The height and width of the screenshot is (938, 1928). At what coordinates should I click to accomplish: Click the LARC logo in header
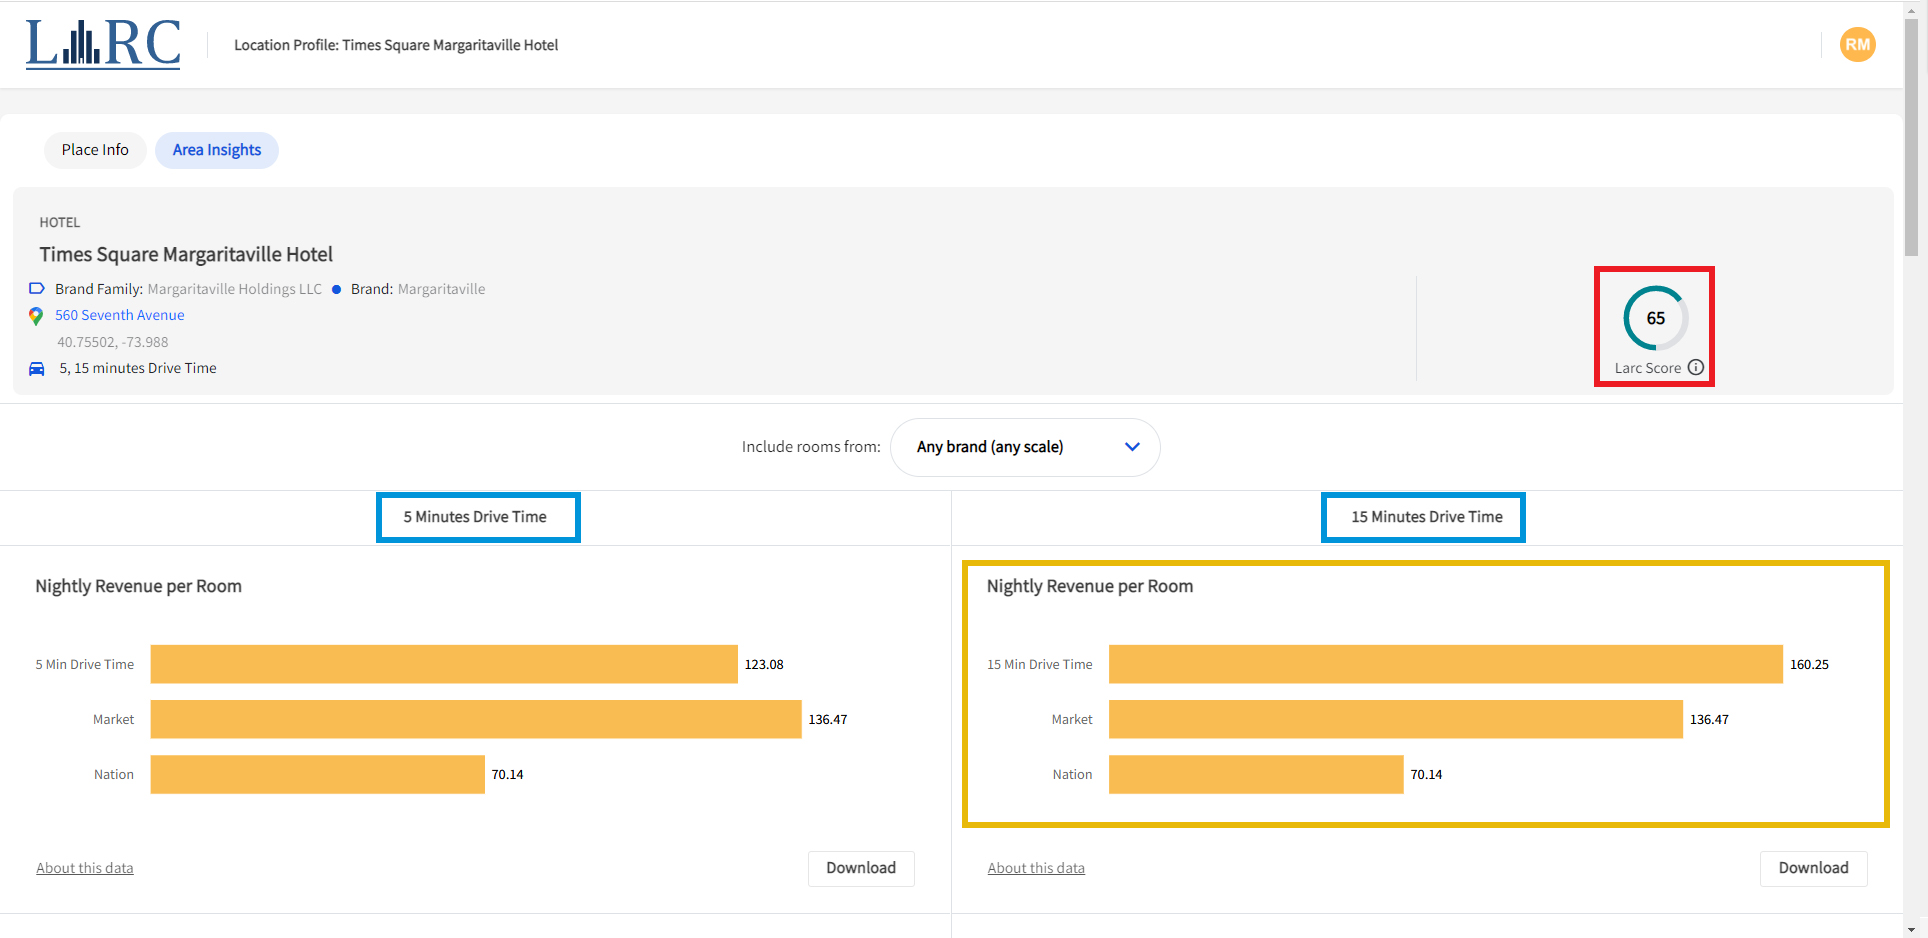(103, 45)
